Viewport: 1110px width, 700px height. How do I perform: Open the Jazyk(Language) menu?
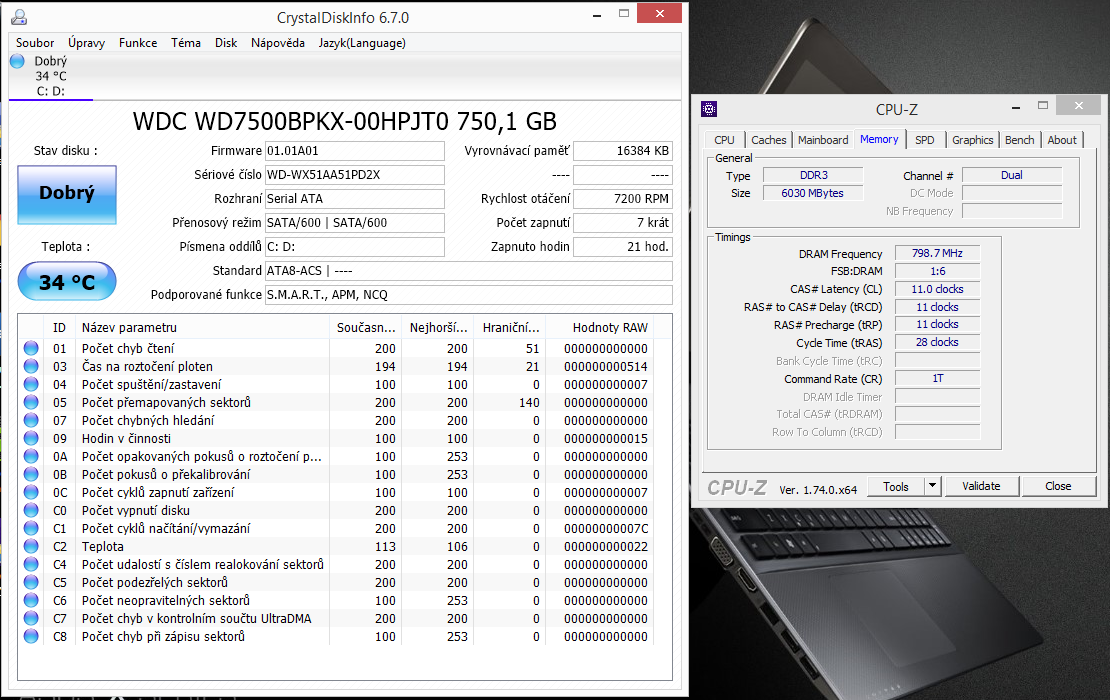tap(362, 43)
